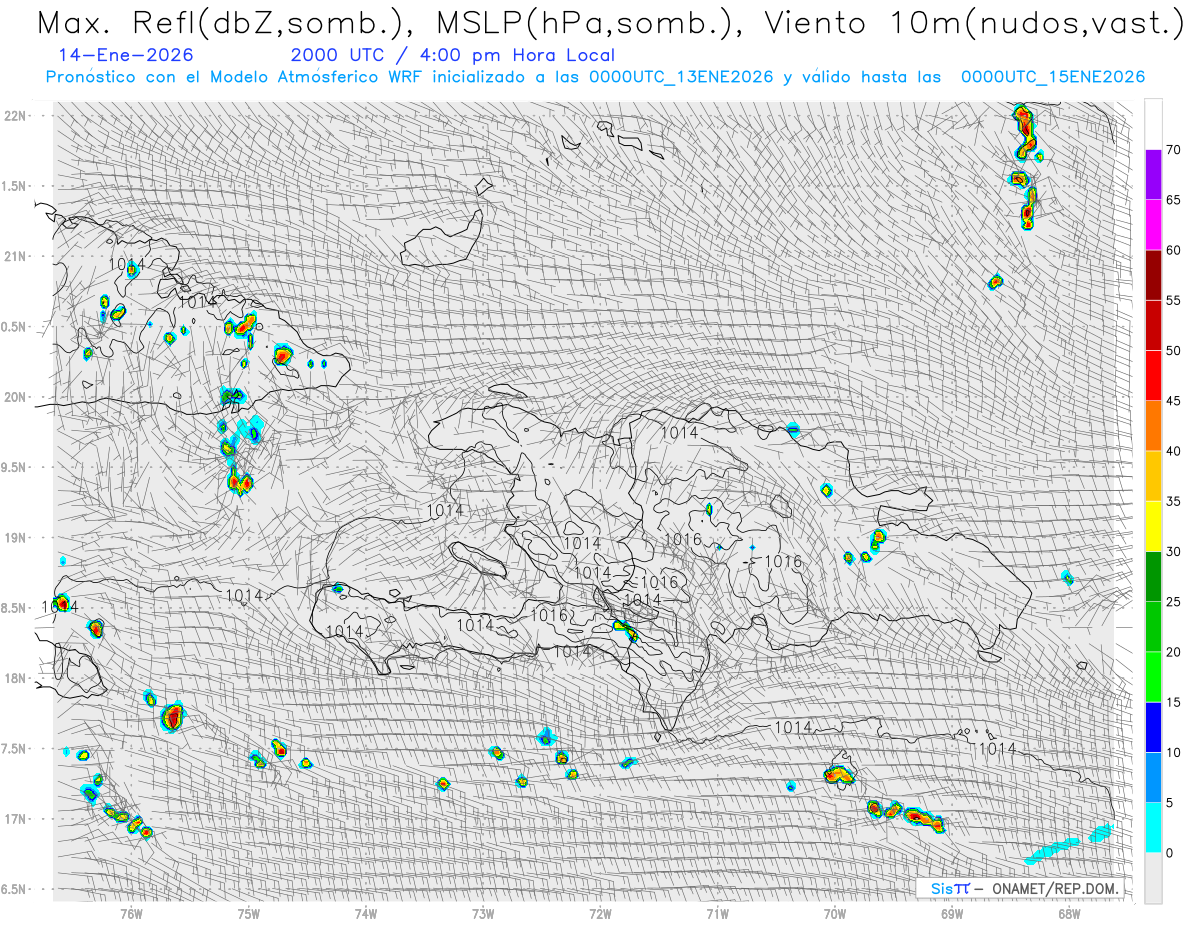Click the initialization time "0000UTC_13ENE2026"
This screenshot has width=1200, height=927.
681,77
